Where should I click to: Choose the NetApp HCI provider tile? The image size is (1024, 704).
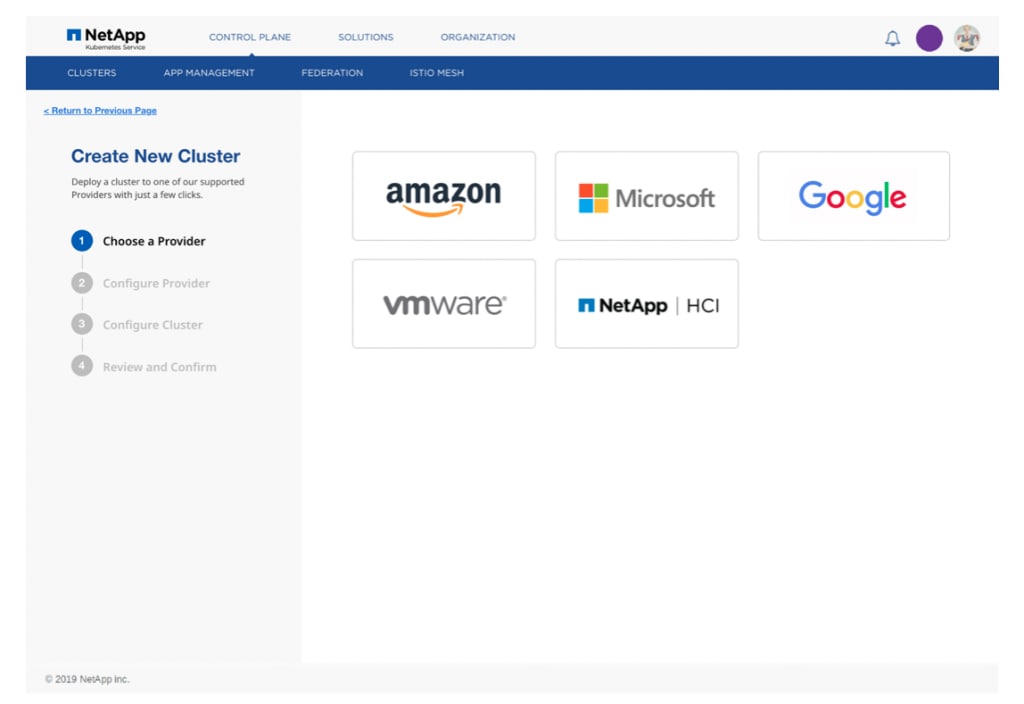(646, 304)
